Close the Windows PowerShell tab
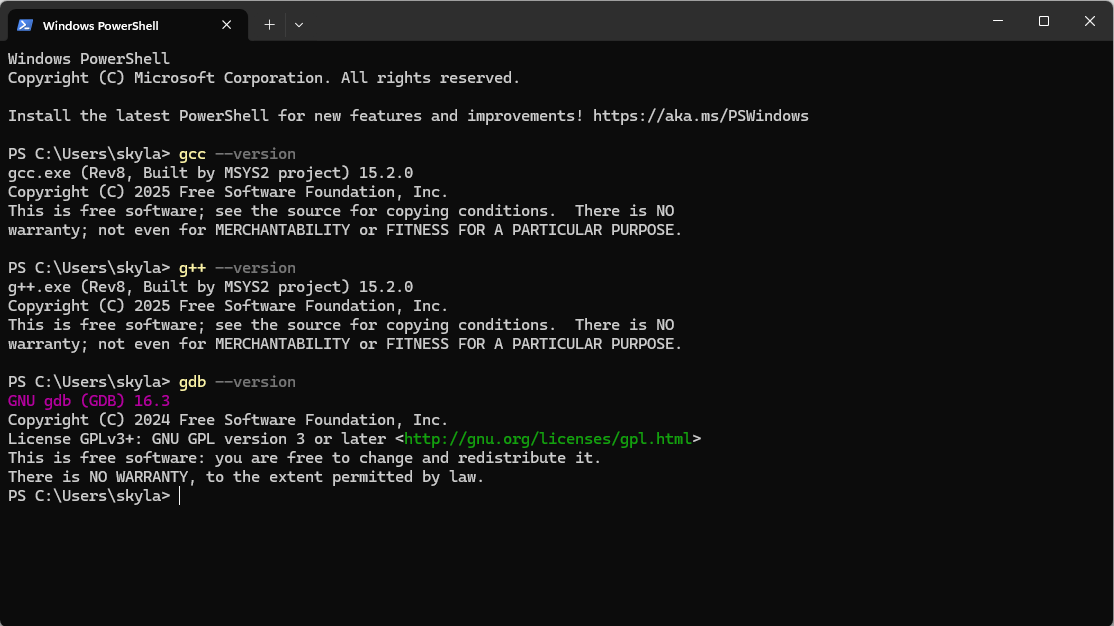Screen dimensions: 1114x626 click(227, 25)
